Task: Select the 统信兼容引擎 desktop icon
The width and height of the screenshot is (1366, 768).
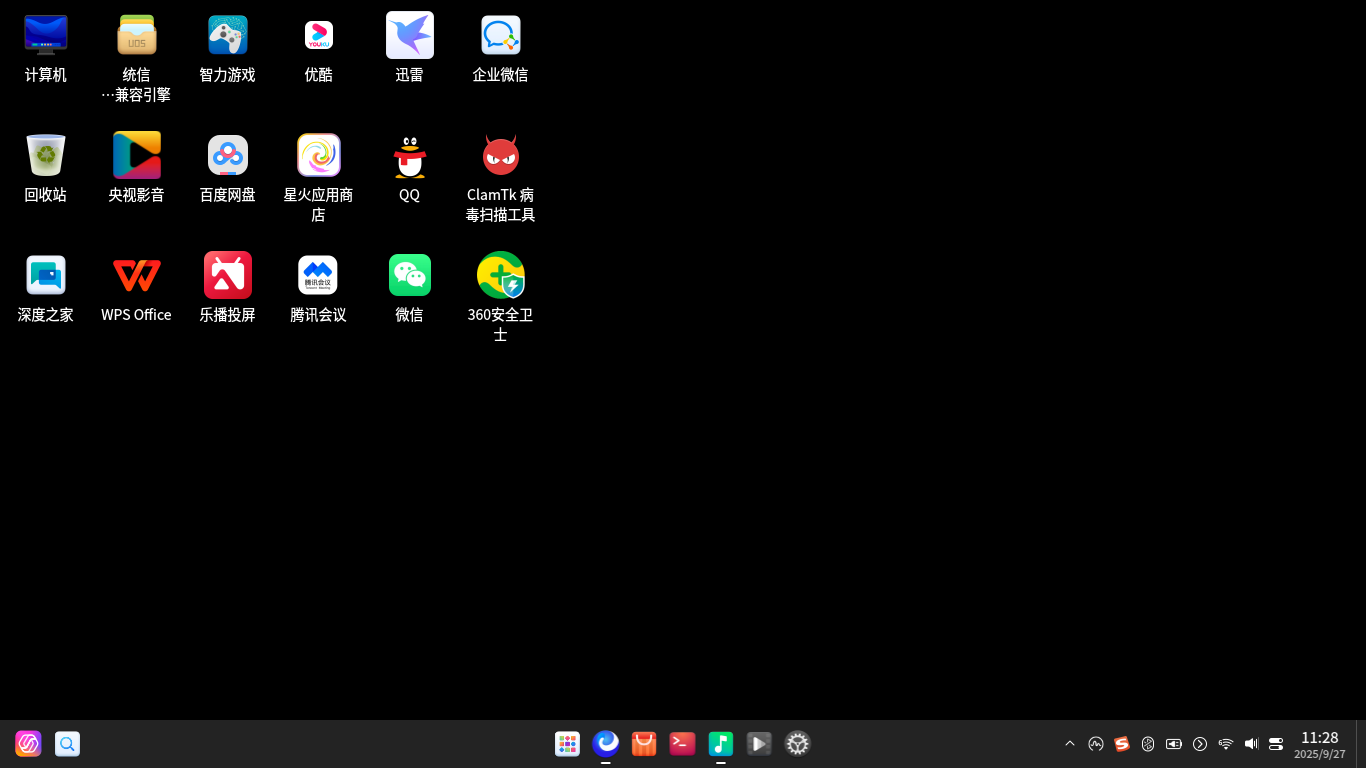Action: pos(136,35)
